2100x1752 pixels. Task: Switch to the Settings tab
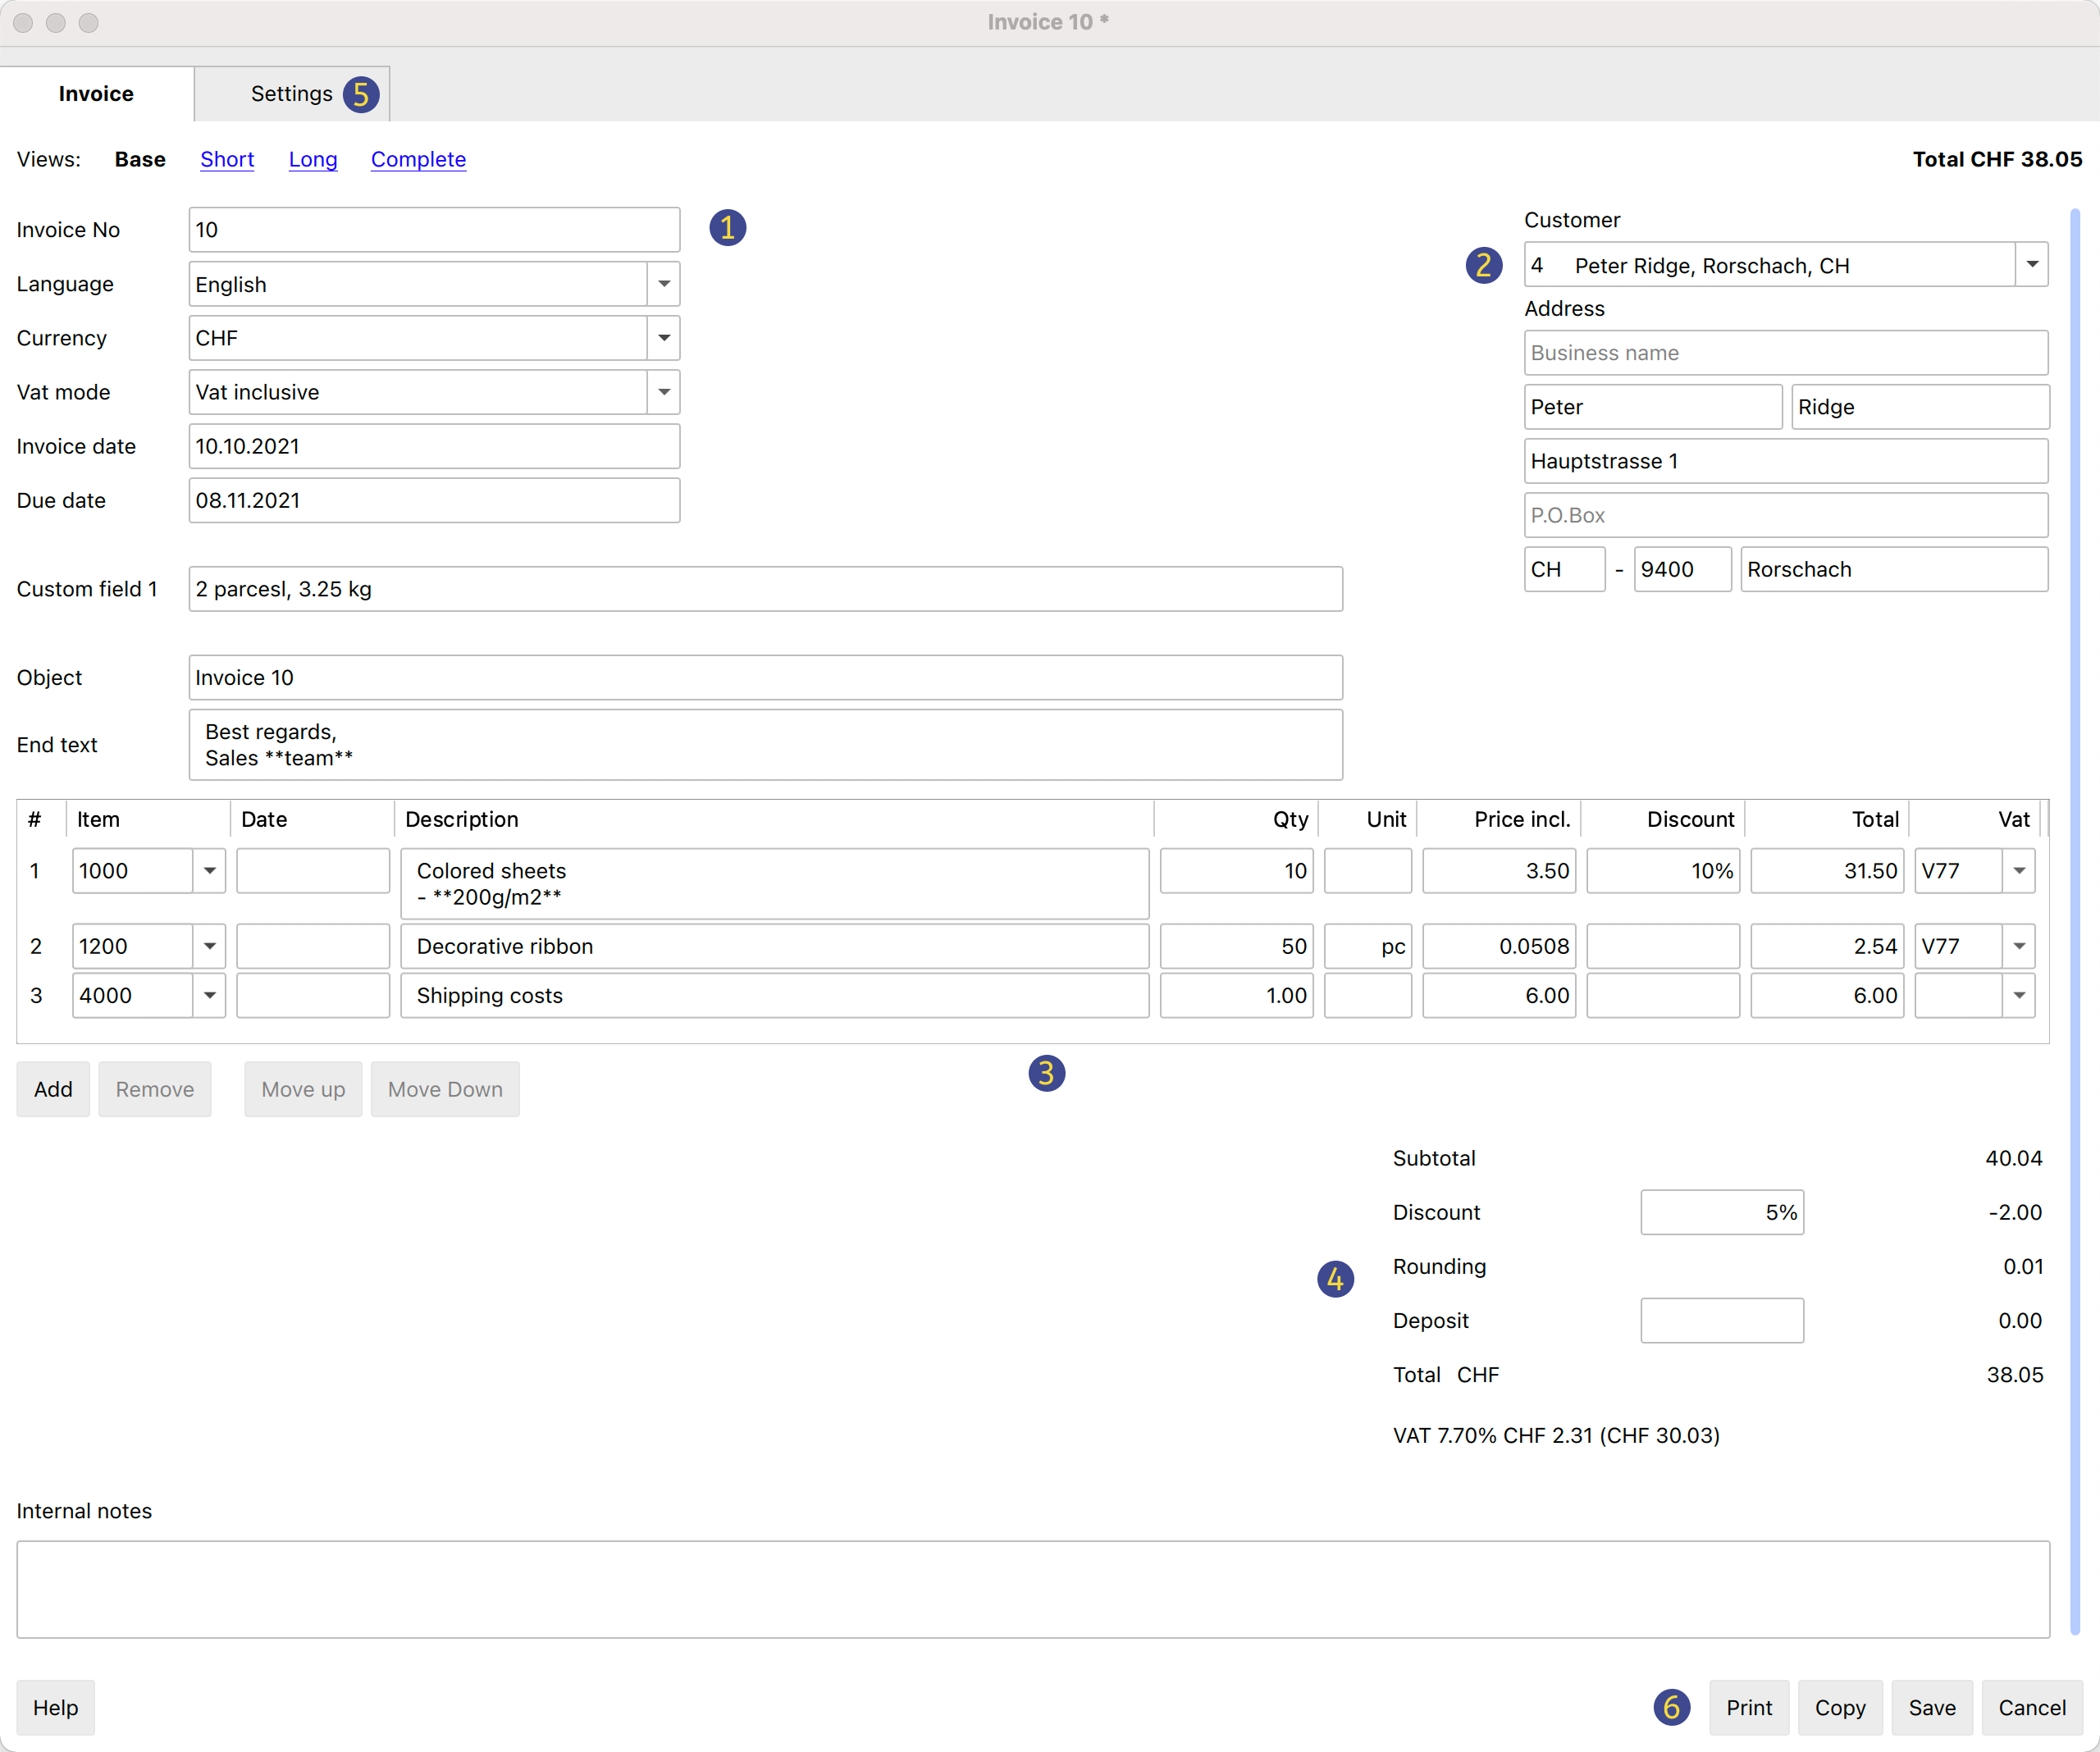(291, 94)
